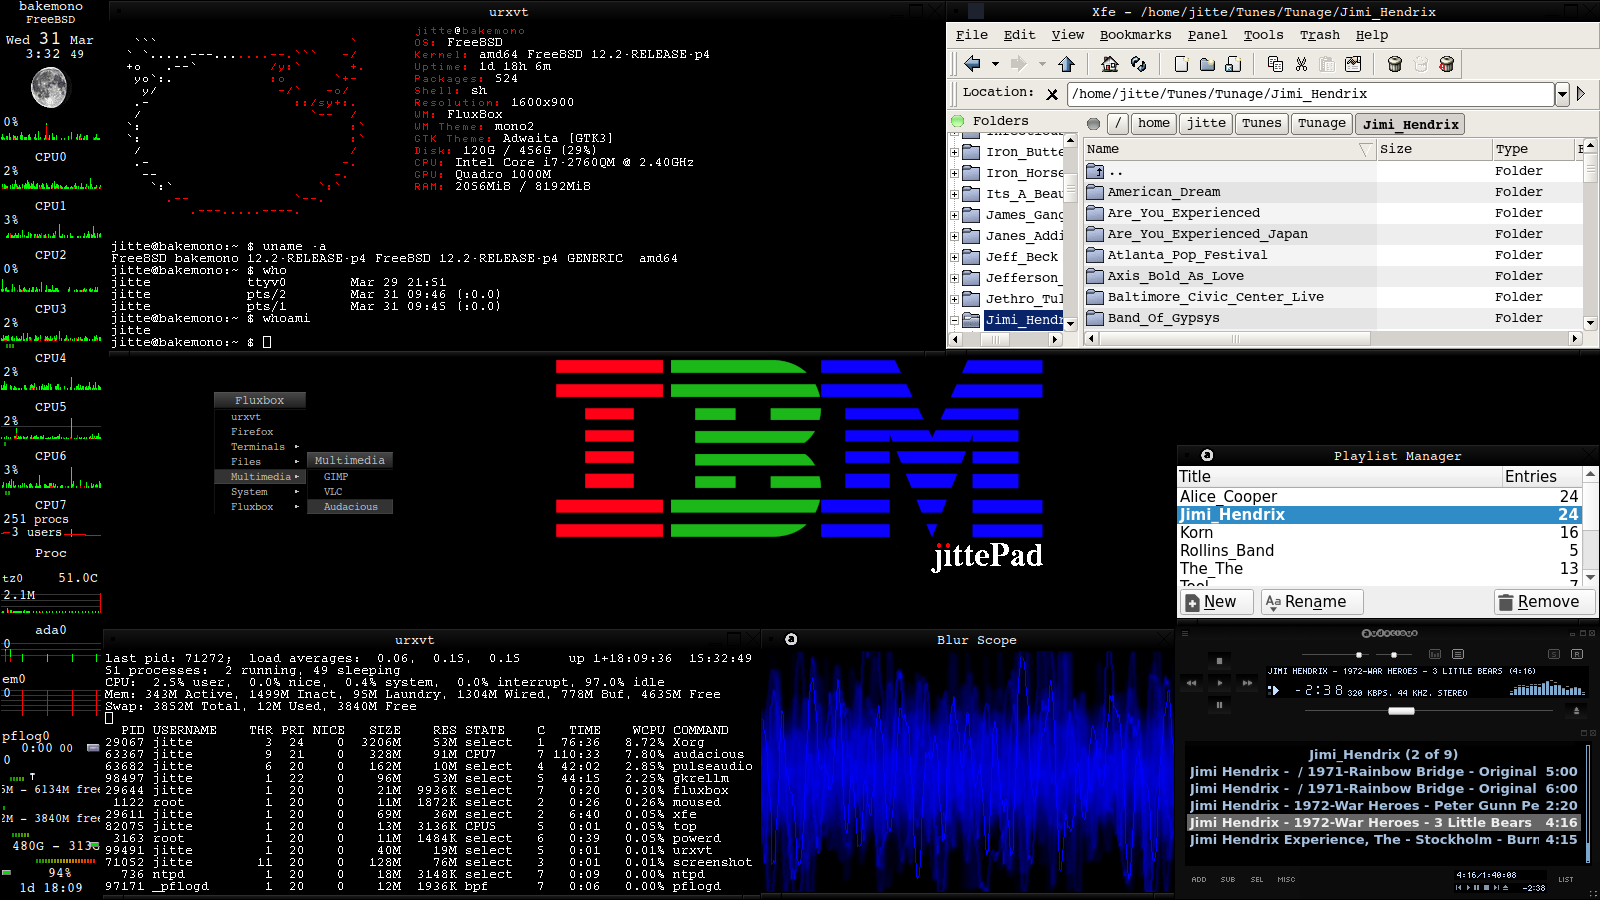Viewport: 1600px width, 900px height.
Task: Select the Korn playlist in Playlist Manager
Action: tap(1380, 532)
